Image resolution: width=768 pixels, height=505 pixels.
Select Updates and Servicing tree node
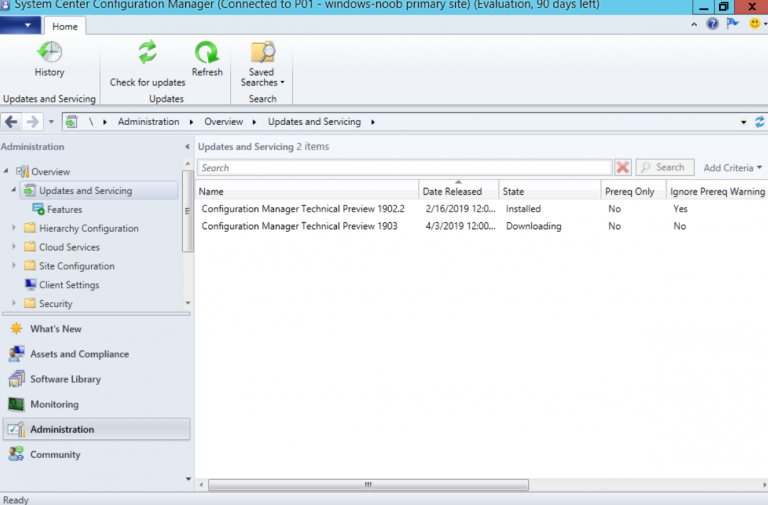pyautogui.click(x=98, y=191)
